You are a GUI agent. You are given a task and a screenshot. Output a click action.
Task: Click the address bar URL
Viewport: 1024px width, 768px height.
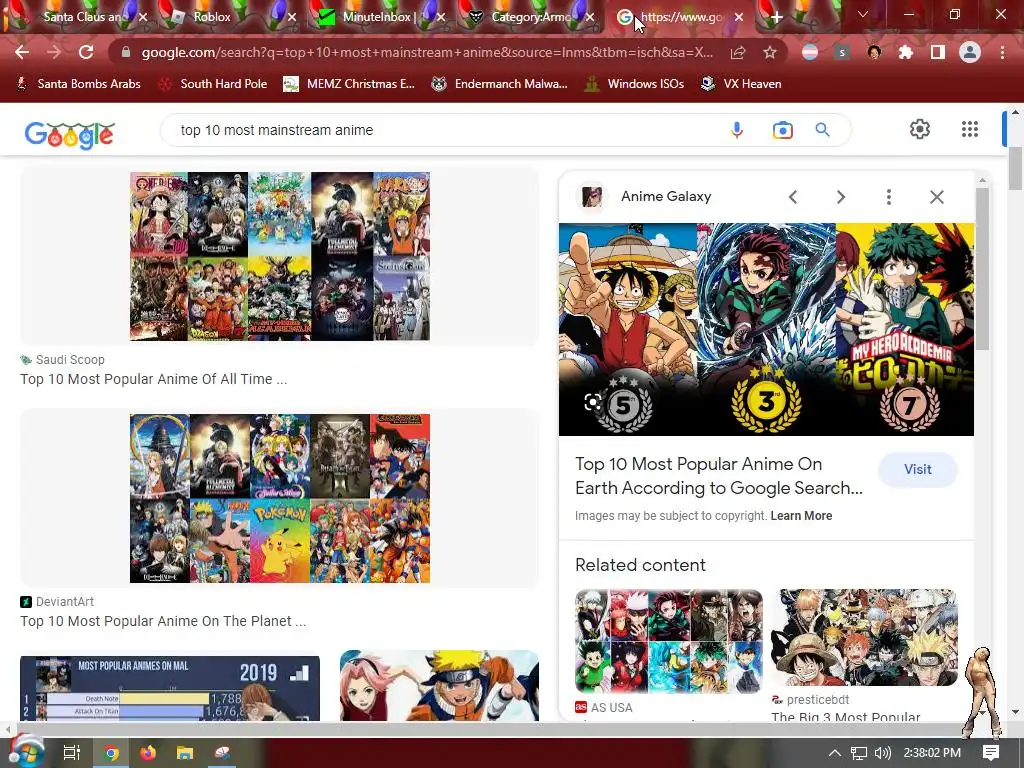coord(427,52)
